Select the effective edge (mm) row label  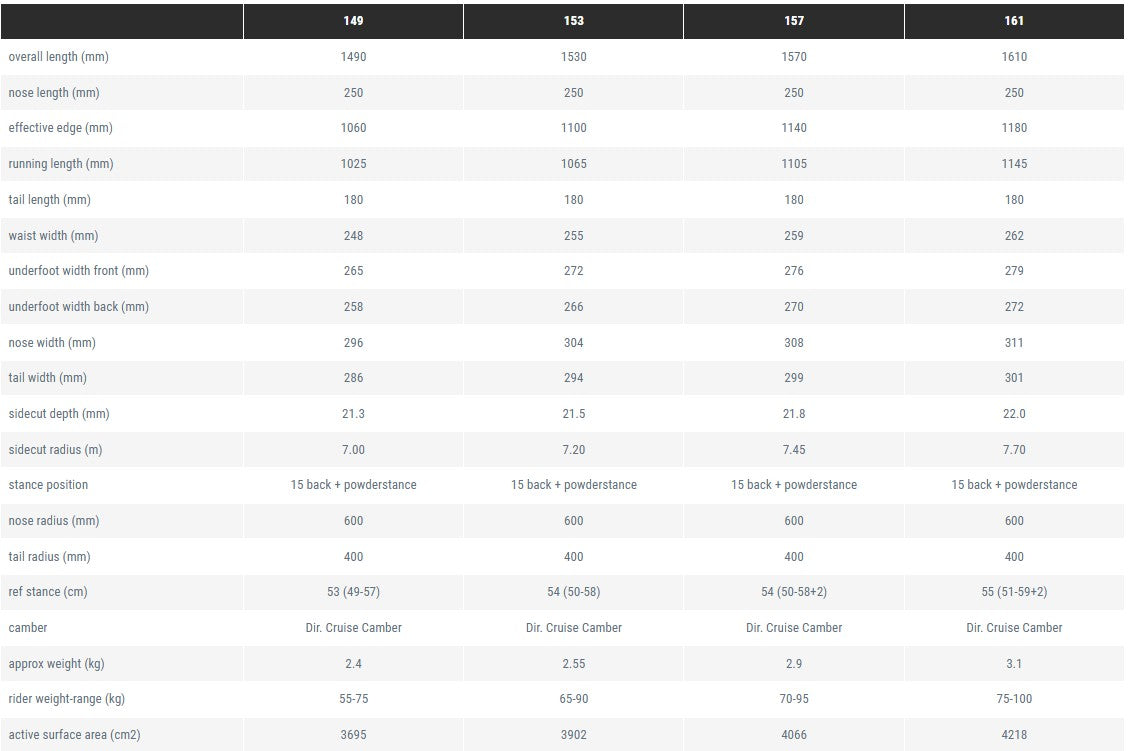[x=60, y=128]
